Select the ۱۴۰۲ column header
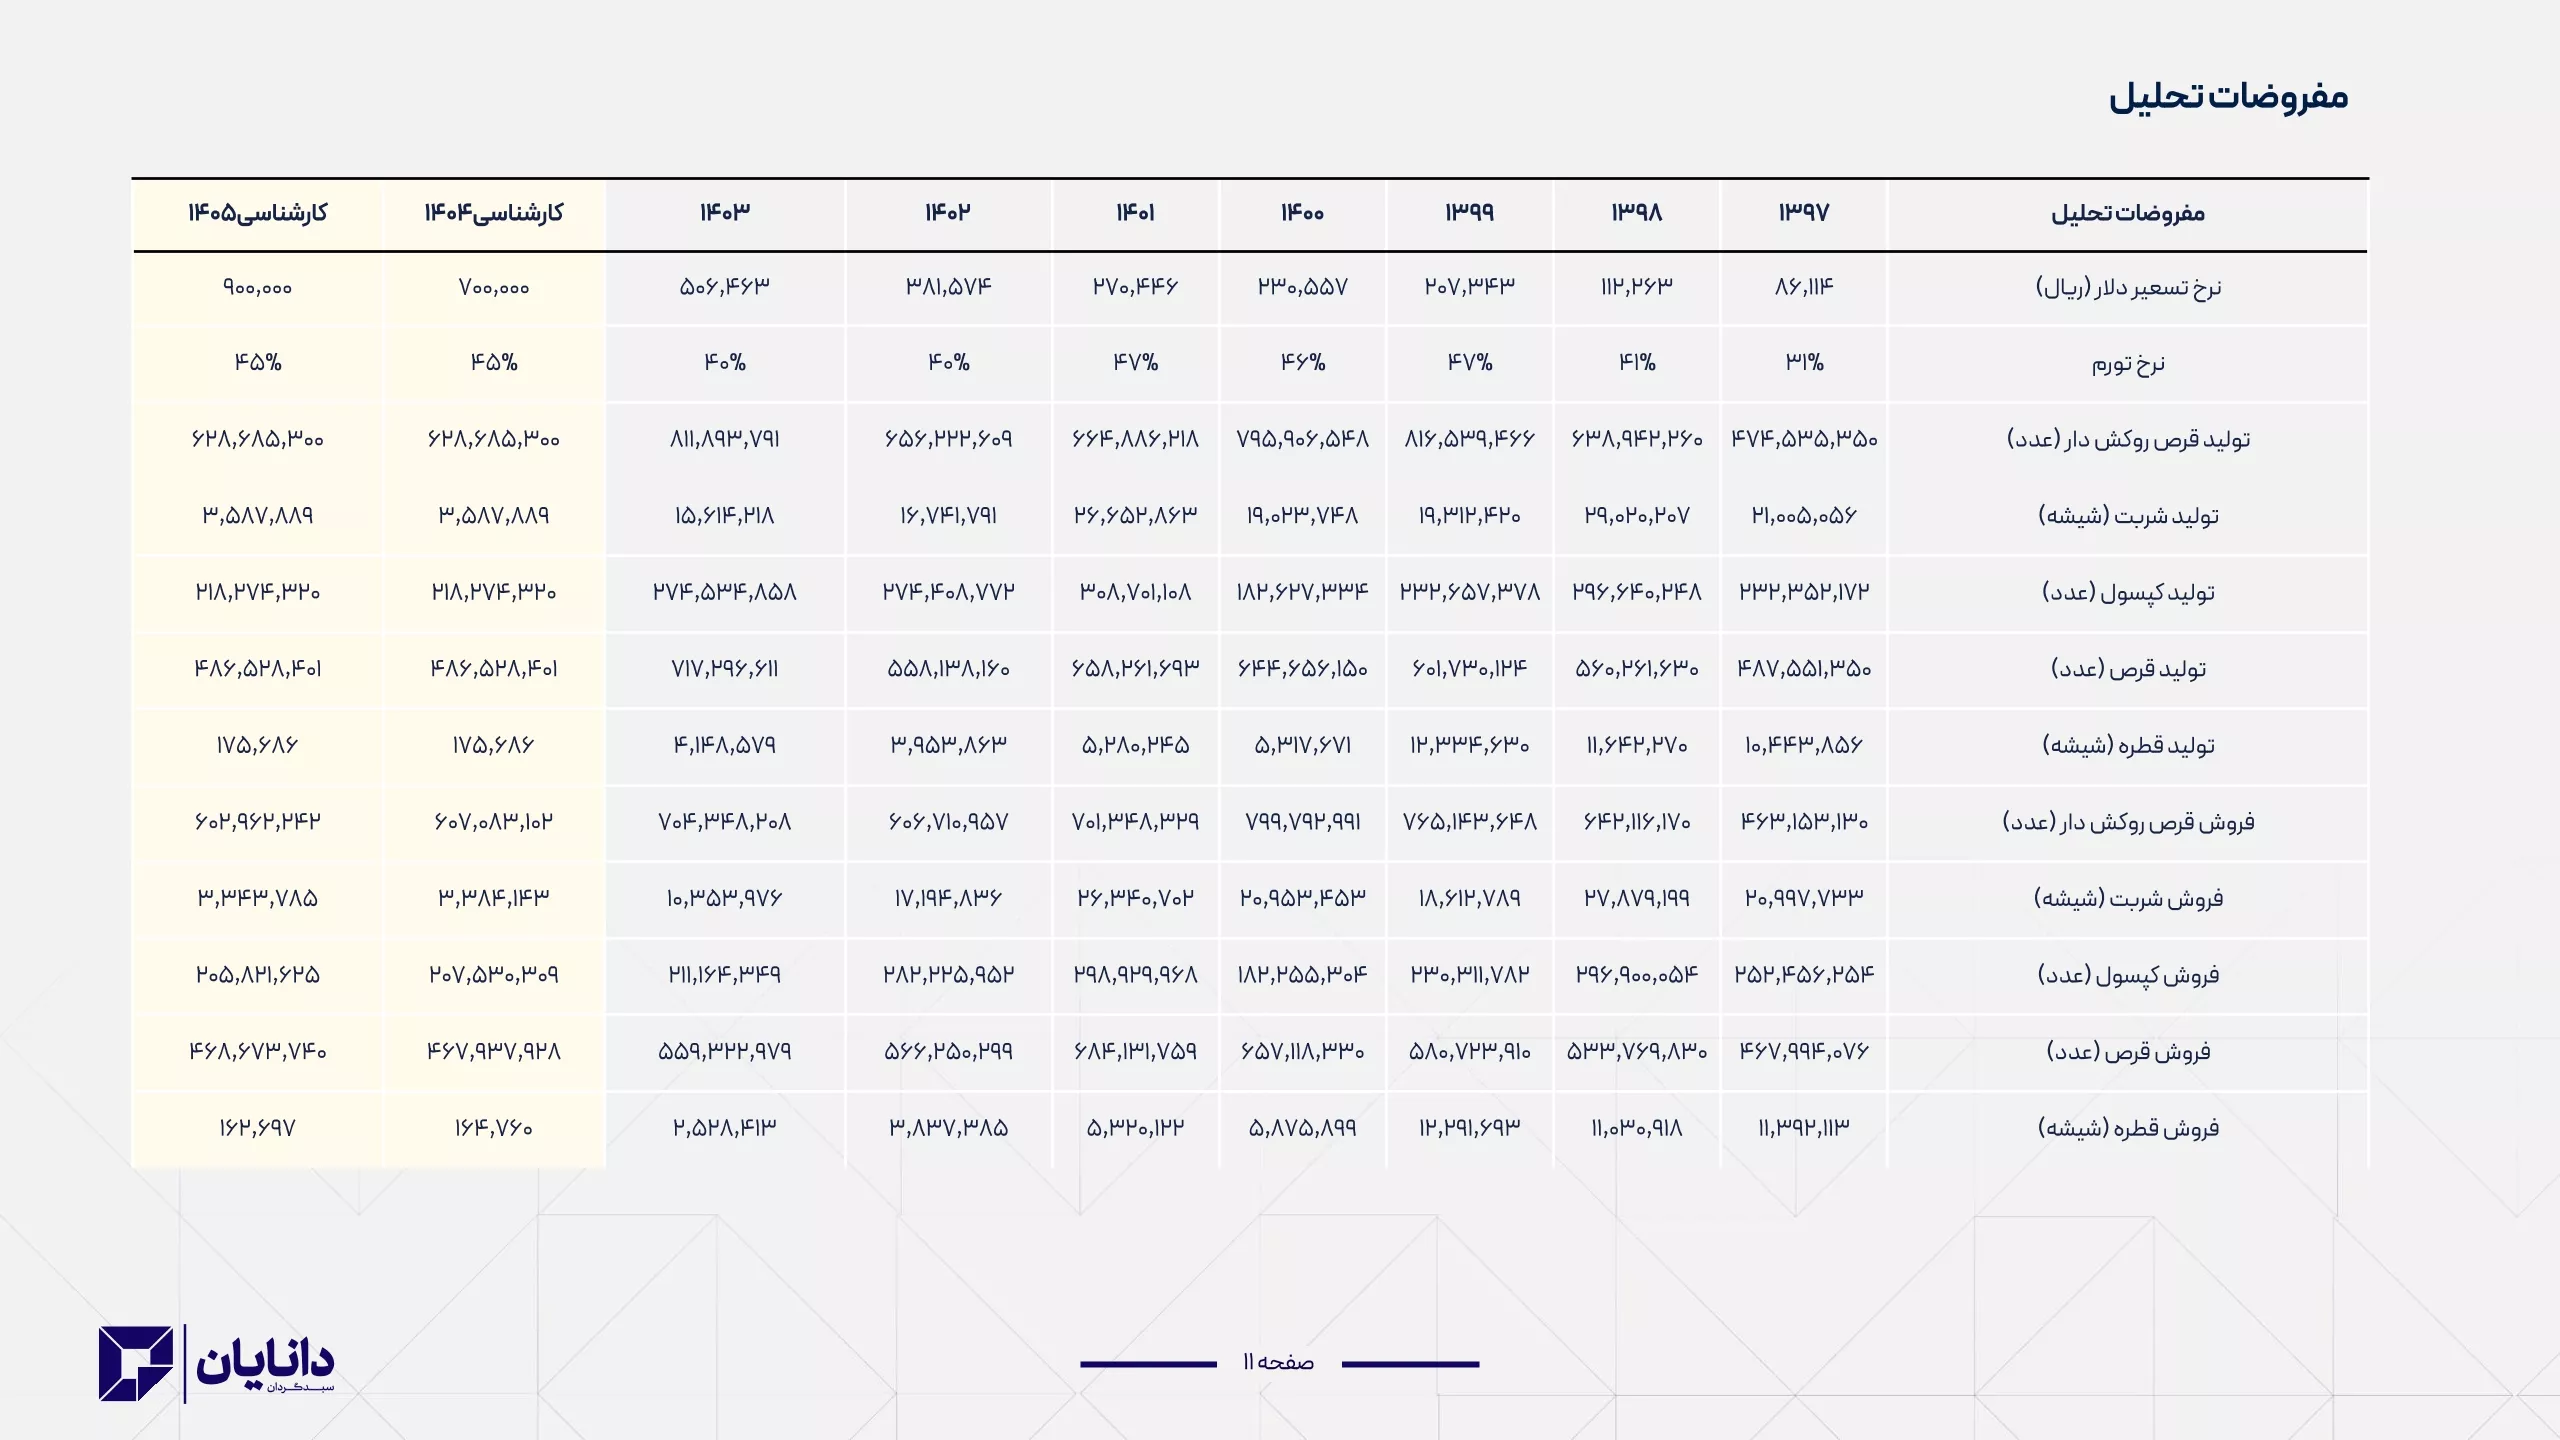This screenshot has height=1440, width=2560. [x=947, y=213]
